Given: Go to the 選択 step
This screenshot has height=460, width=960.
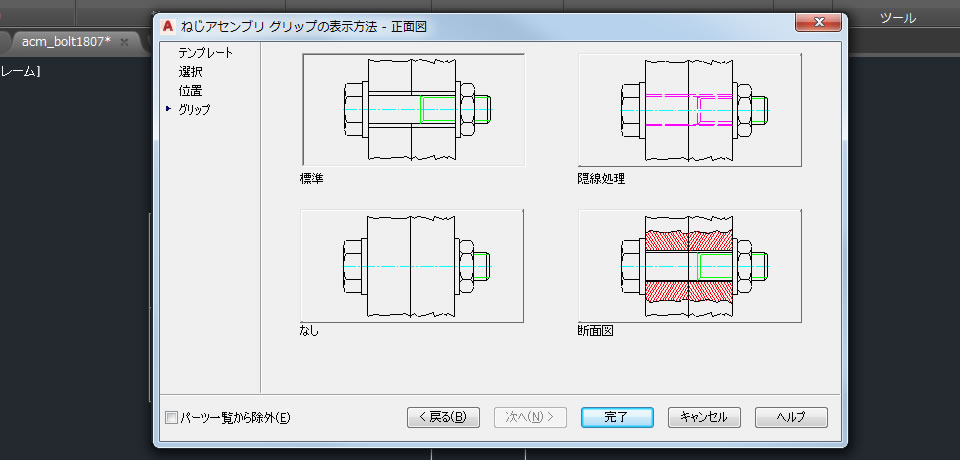Looking at the screenshot, I should [x=190, y=72].
